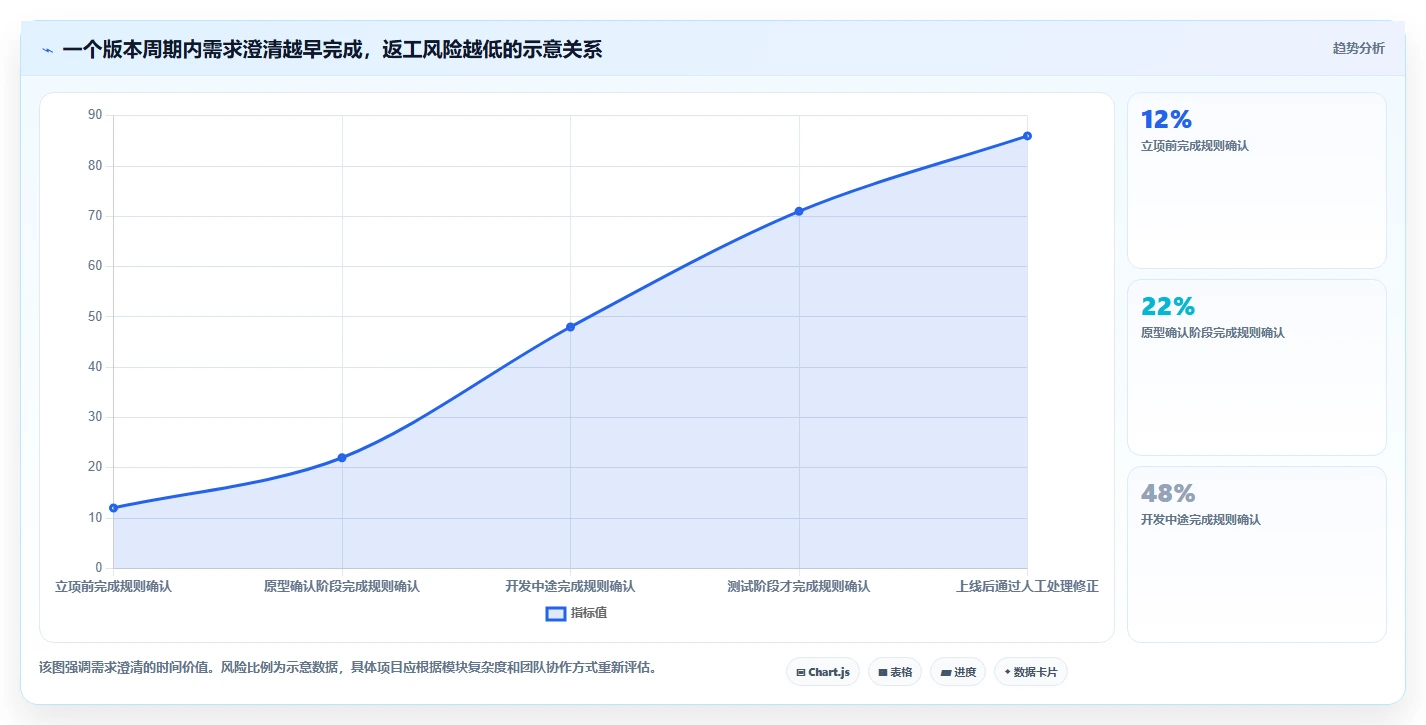Viewport: 1426px width, 725px height.
Task: Click the y-axis label 90
Action: (x=95, y=115)
